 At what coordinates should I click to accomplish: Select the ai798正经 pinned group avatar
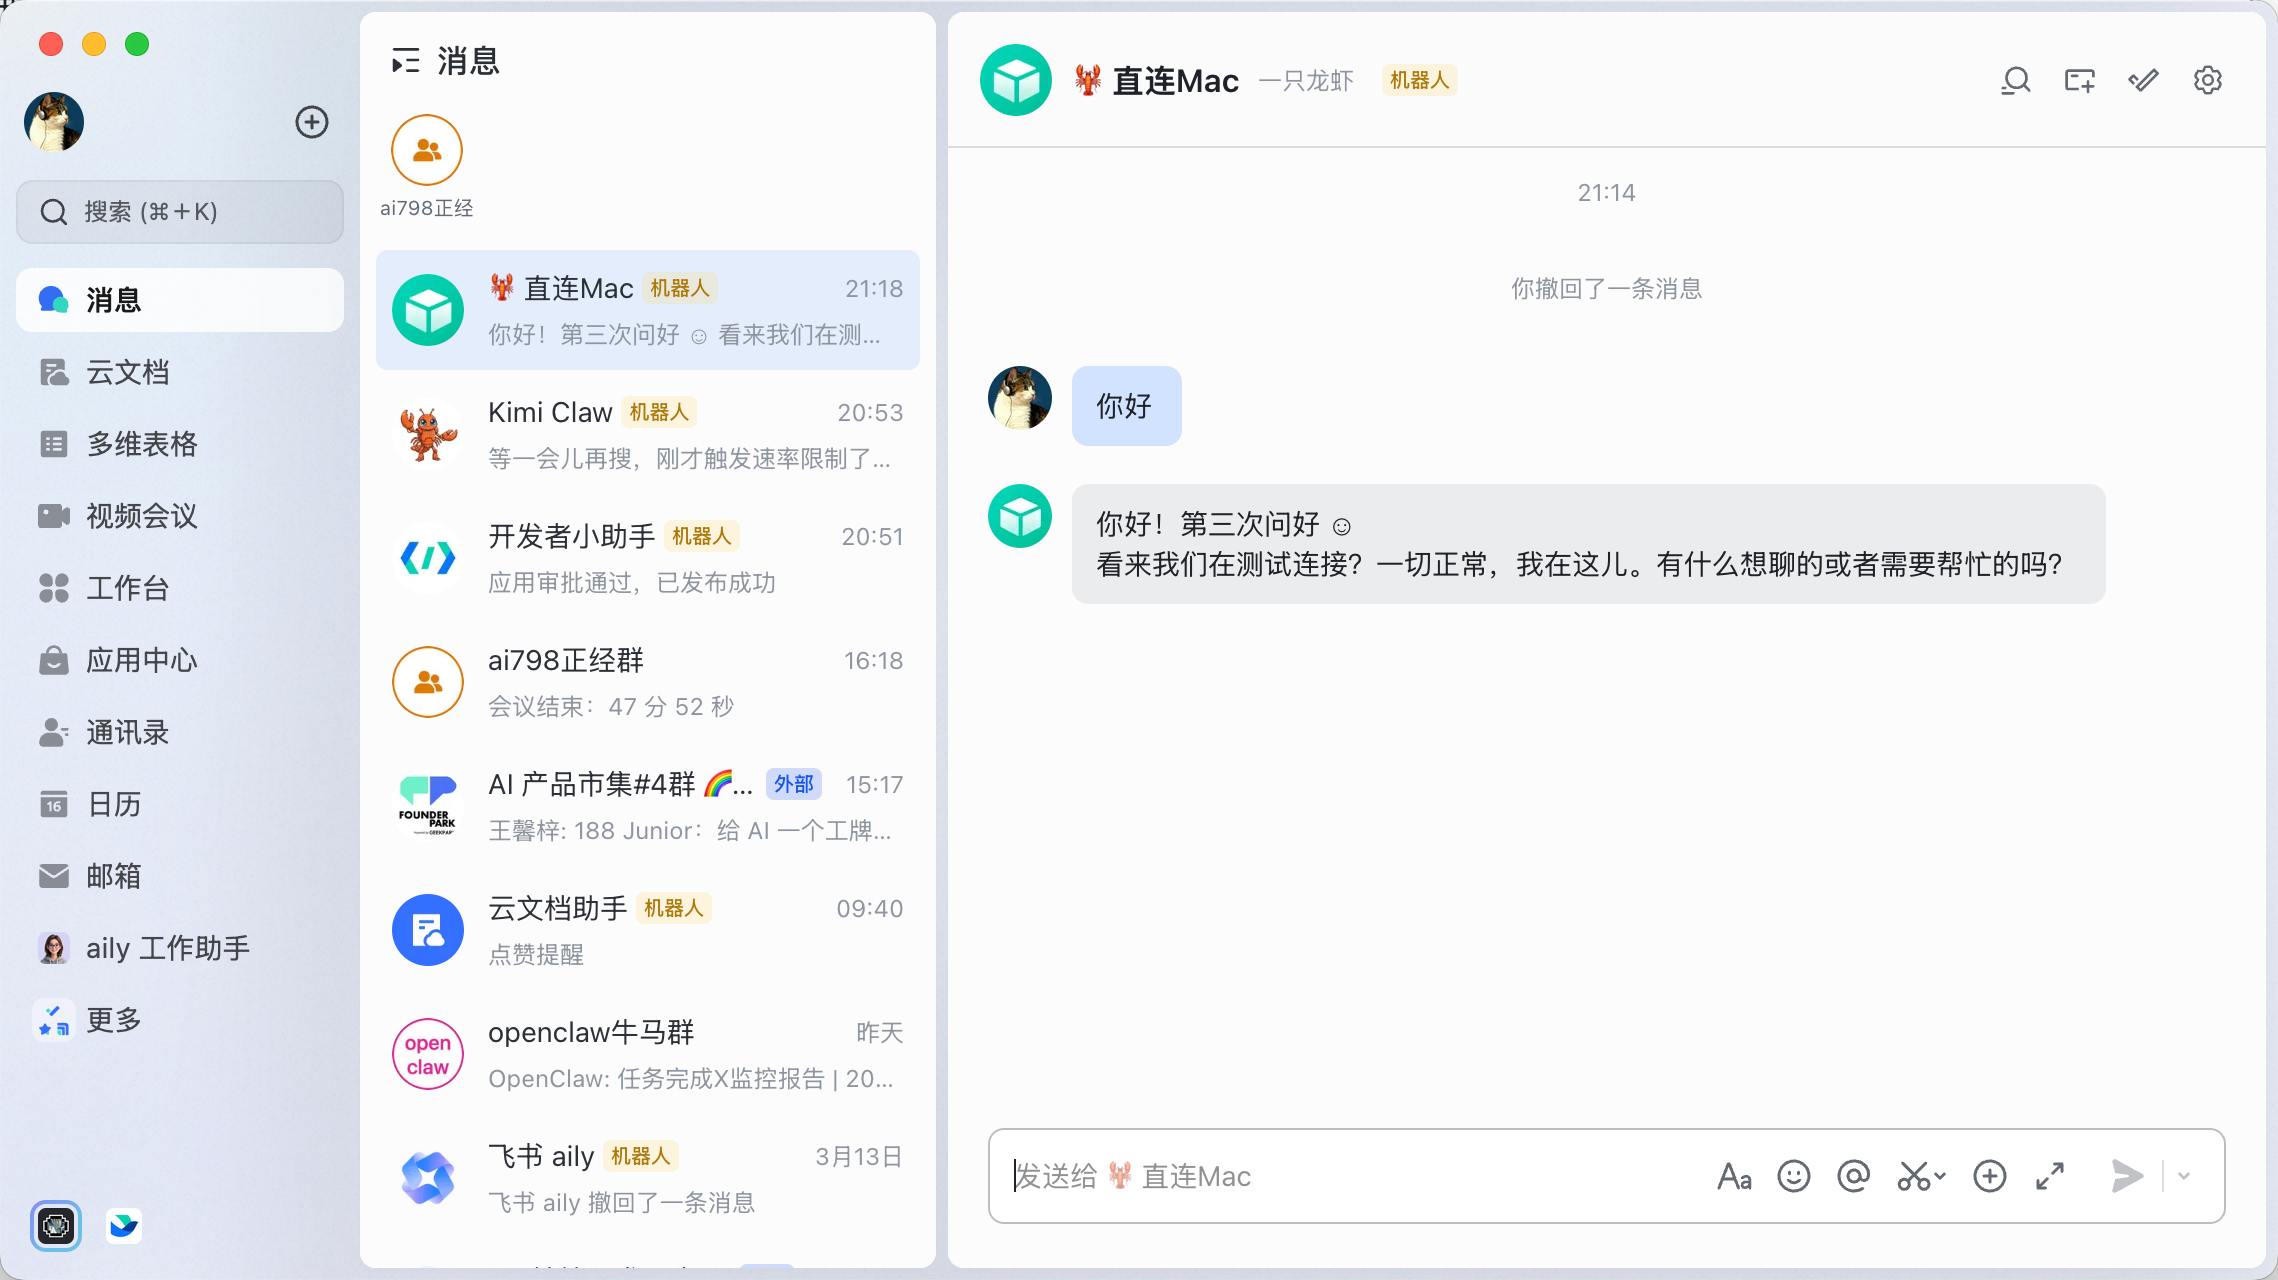click(x=427, y=150)
